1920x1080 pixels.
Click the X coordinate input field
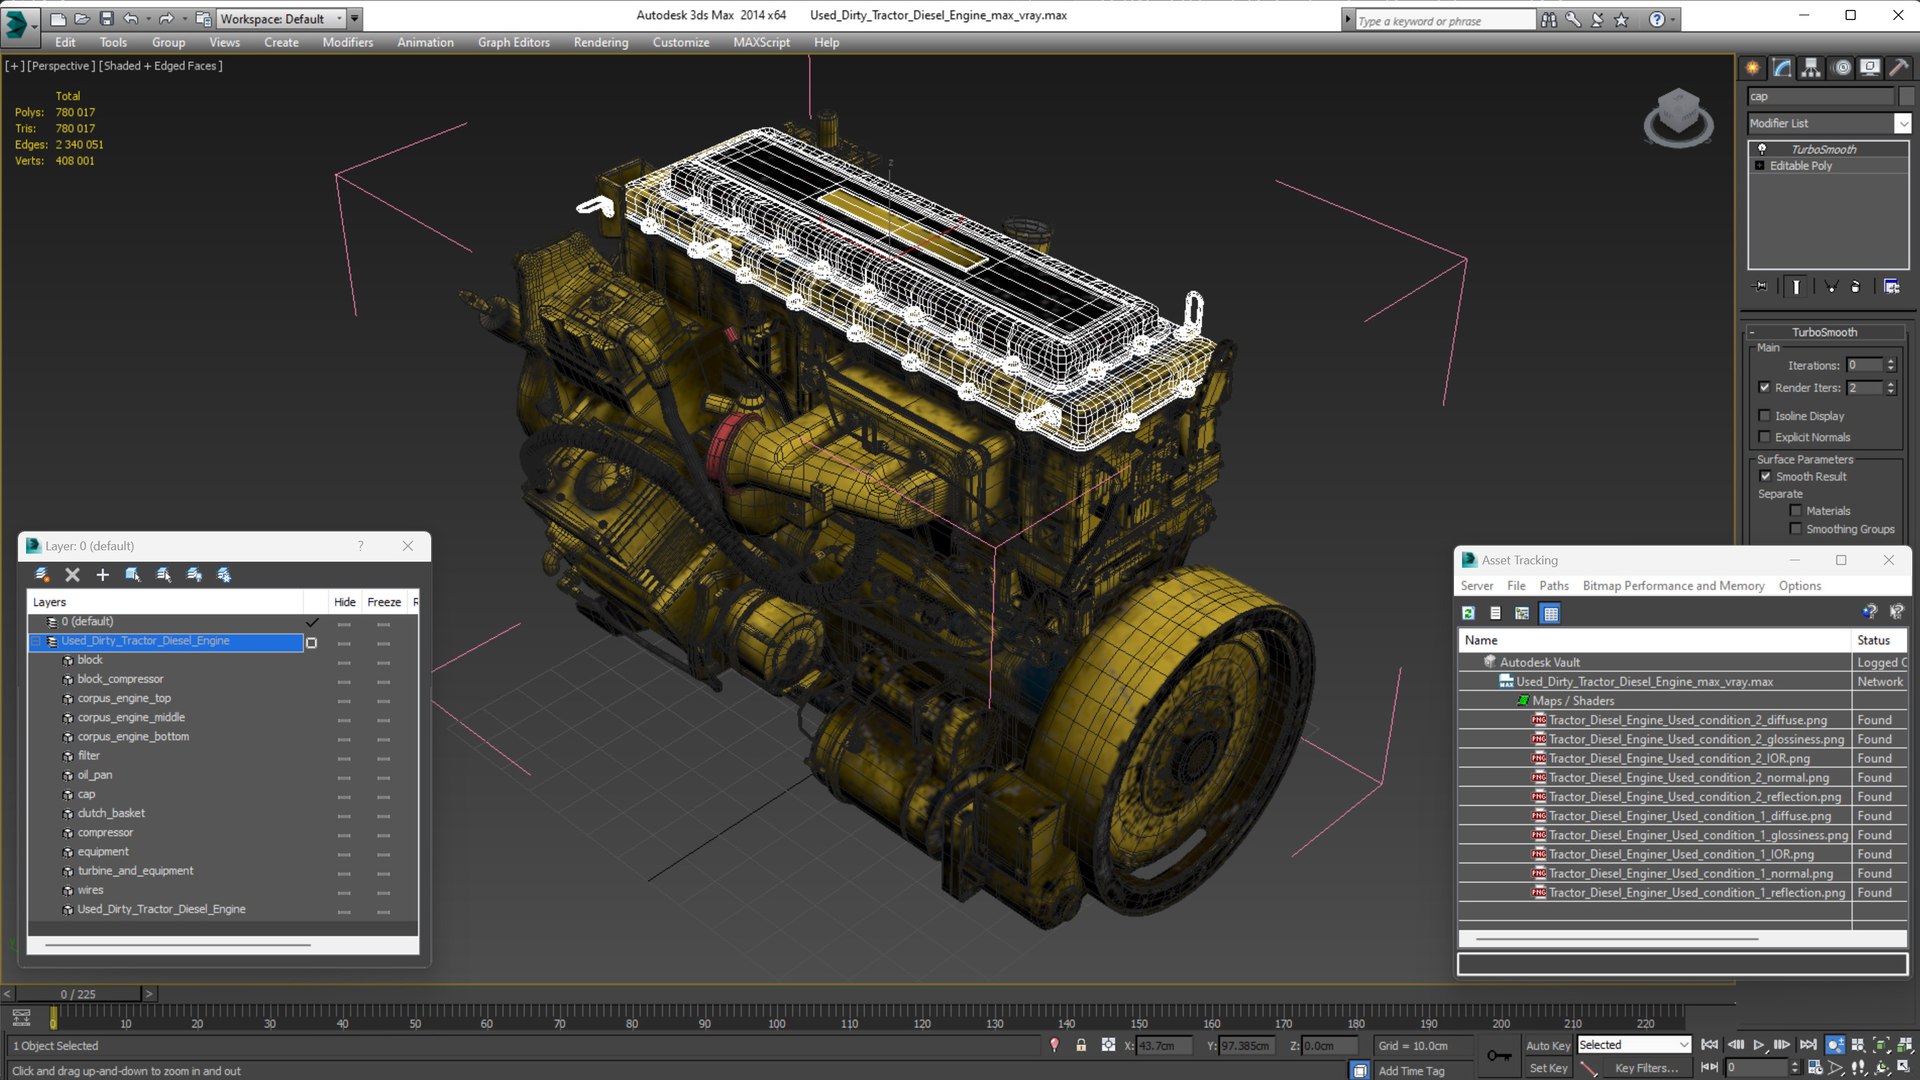coord(1165,1046)
